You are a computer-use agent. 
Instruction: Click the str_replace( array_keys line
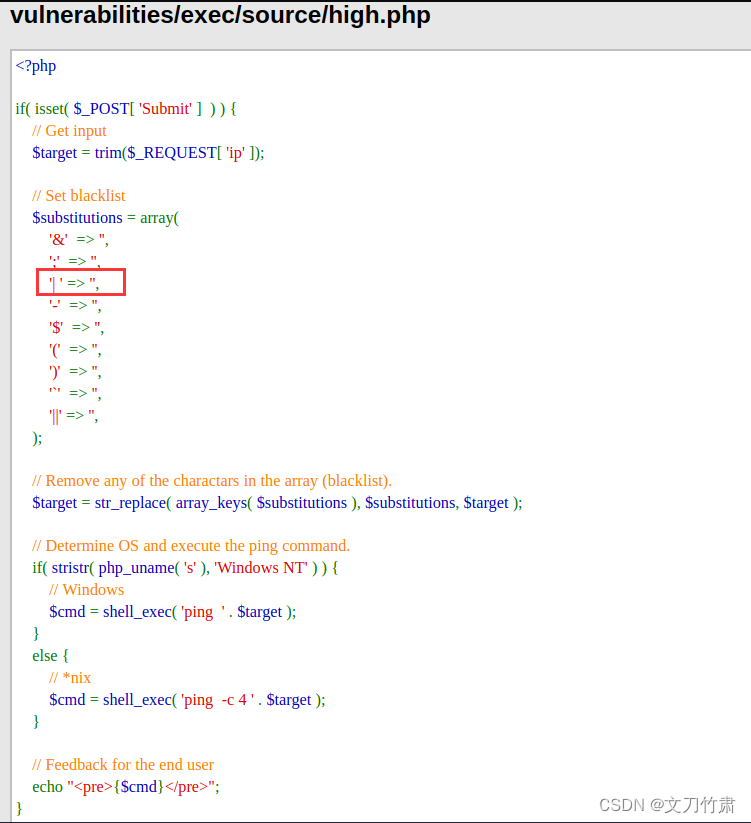tap(277, 503)
